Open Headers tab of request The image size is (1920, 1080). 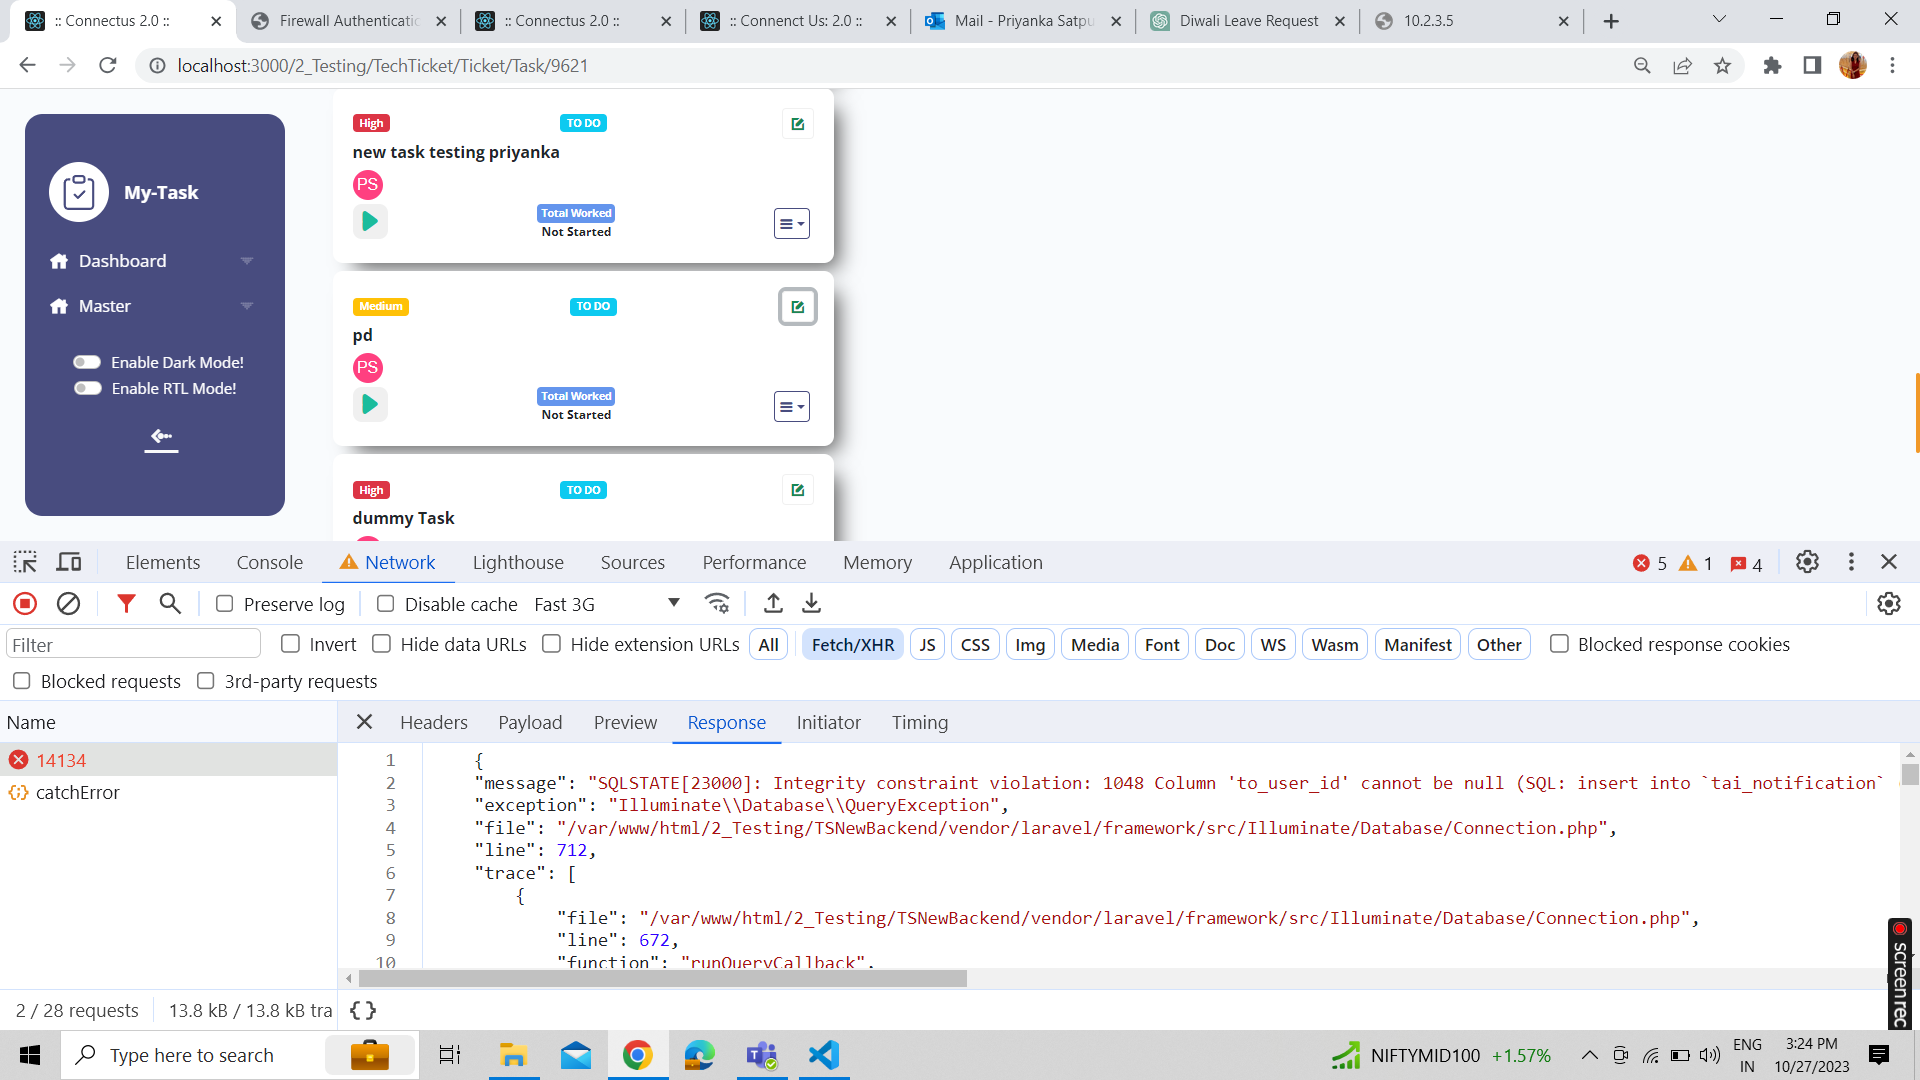tap(434, 722)
